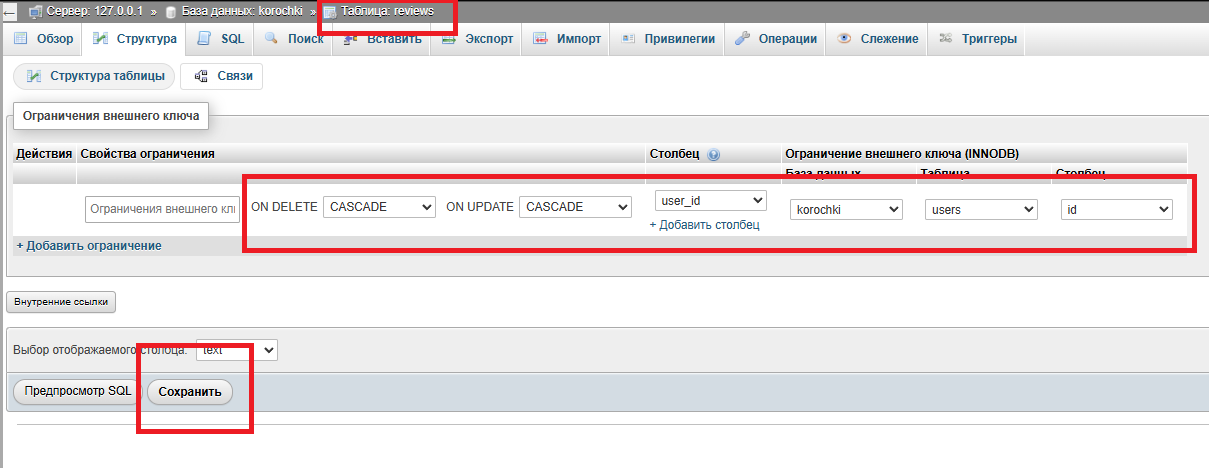Click the Импорт tab icon
The image size is (1209, 468).
(x=540, y=39)
